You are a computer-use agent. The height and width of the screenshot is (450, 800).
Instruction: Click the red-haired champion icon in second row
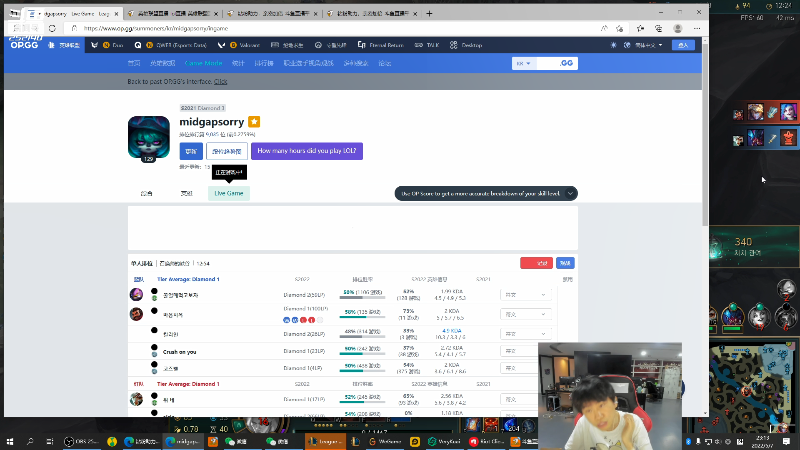point(136,314)
